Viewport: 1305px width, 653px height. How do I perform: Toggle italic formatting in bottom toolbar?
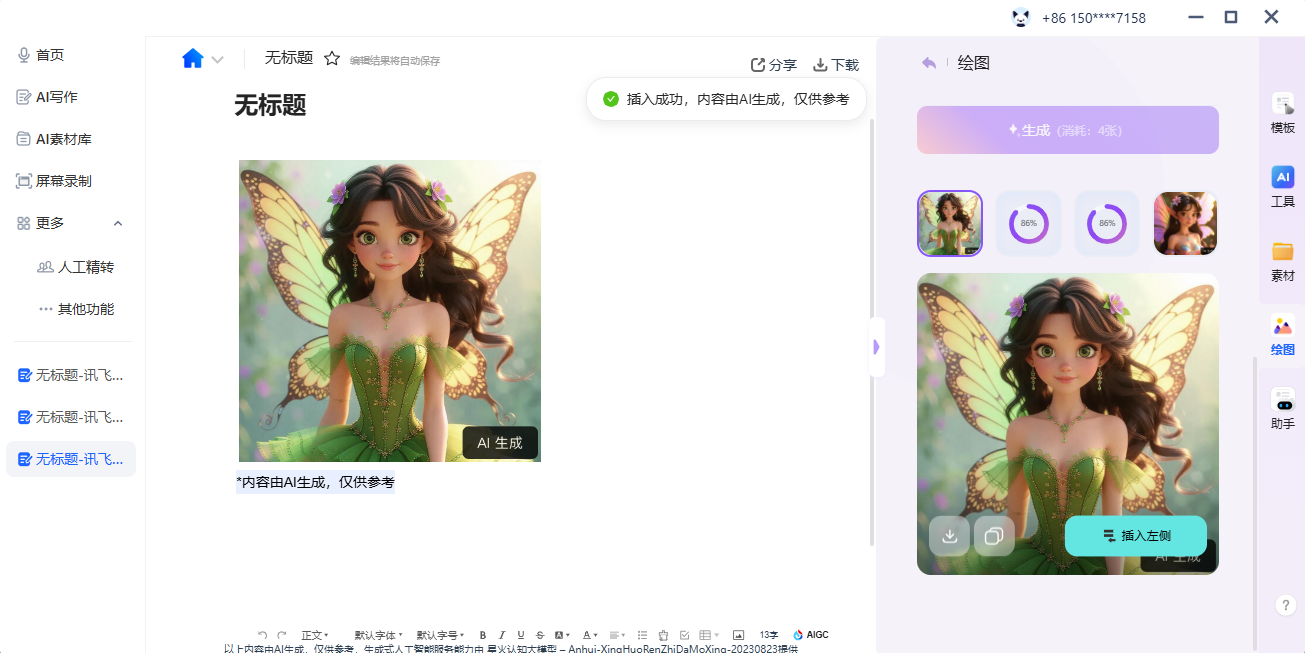click(x=501, y=635)
